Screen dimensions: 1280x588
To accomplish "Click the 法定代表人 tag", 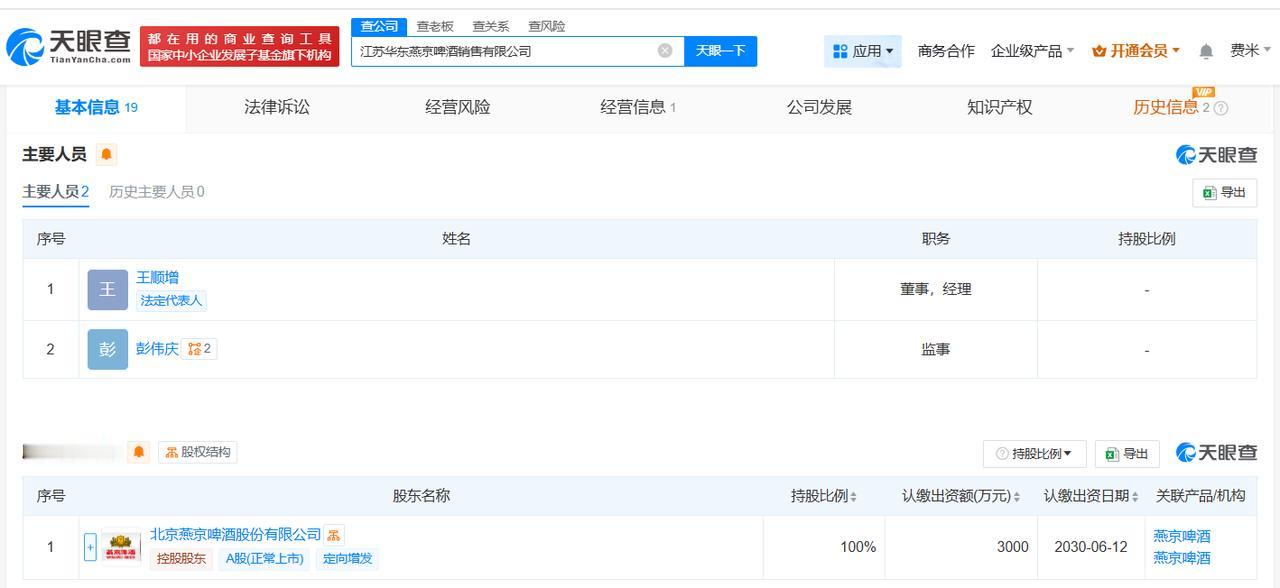I will [x=171, y=300].
